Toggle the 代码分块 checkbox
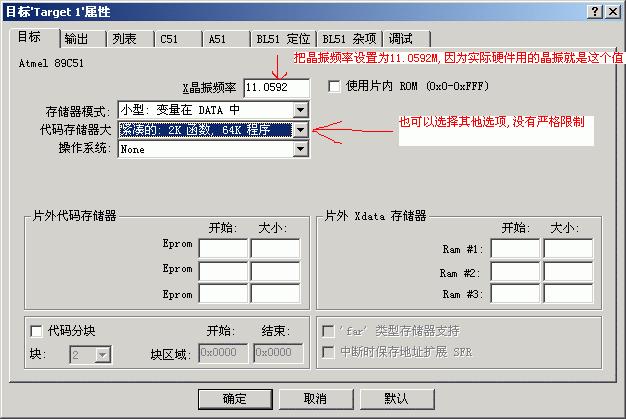Image resolution: width=626 pixels, height=419 pixels. (37, 332)
